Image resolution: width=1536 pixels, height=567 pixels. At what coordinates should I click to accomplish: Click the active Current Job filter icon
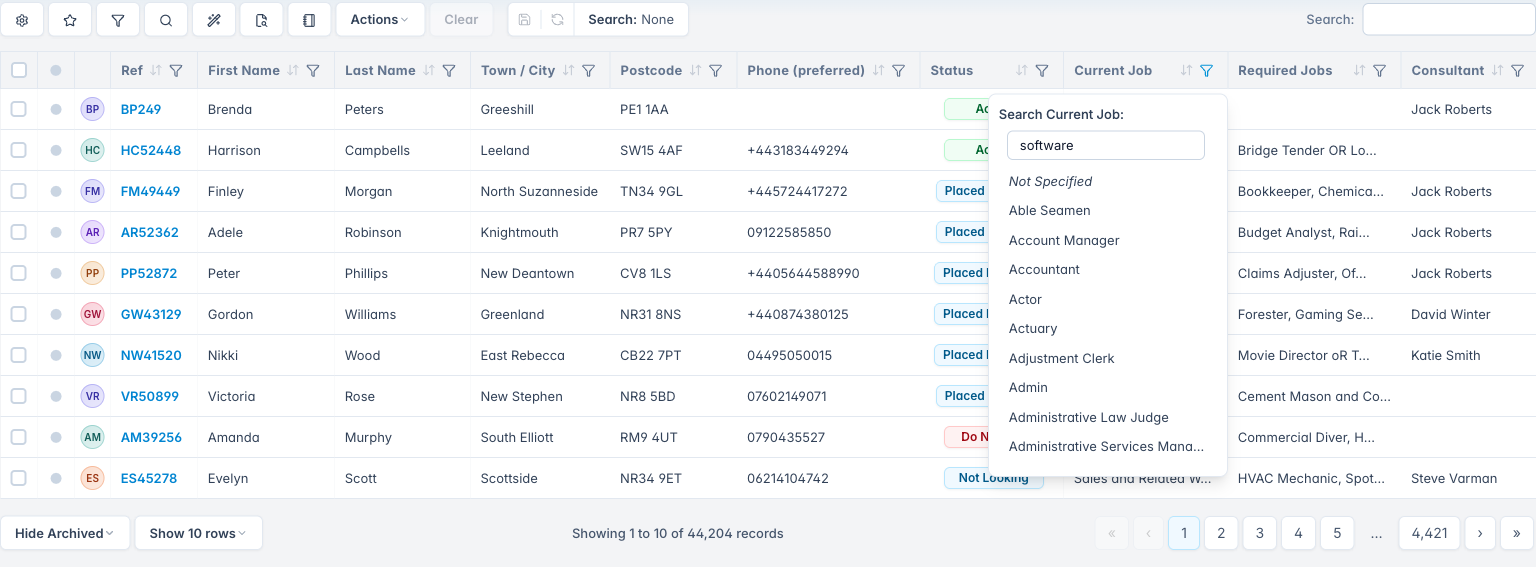point(1206,71)
